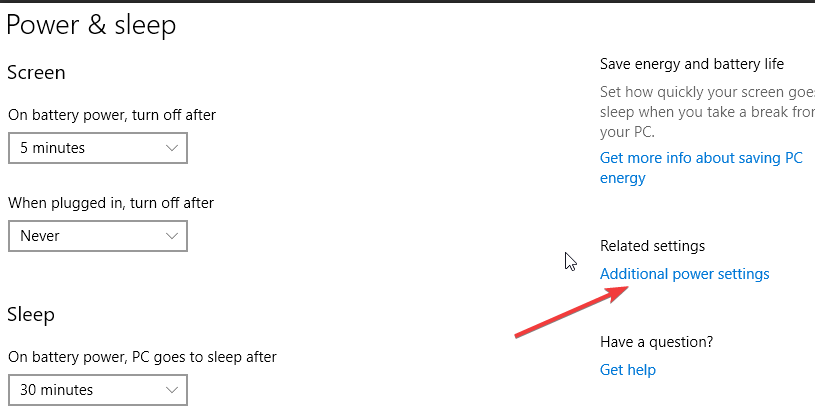The width and height of the screenshot is (815, 411).
Task: Click the 'Save energy and battery life' heading
Action: click(692, 64)
